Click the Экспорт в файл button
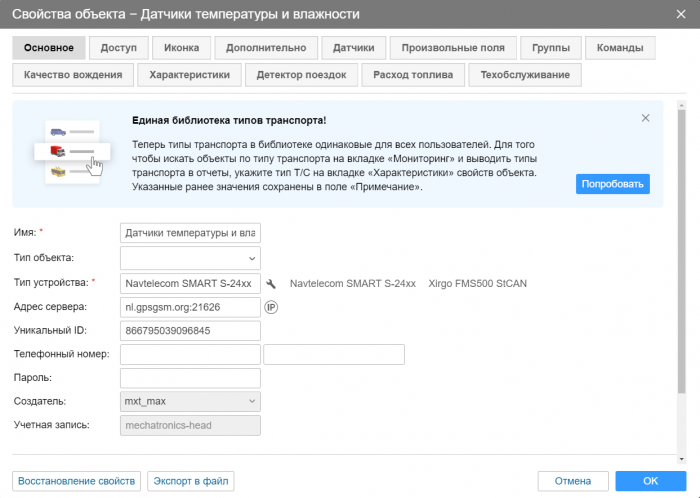The height and width of the screenshot is (498, 700). pyautogui.click(x=191, y=481)
